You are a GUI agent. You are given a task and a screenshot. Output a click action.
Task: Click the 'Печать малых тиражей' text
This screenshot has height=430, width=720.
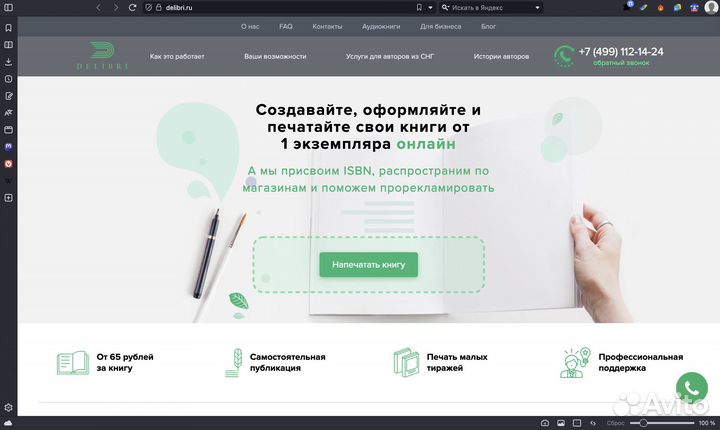(x=457, y=362)
